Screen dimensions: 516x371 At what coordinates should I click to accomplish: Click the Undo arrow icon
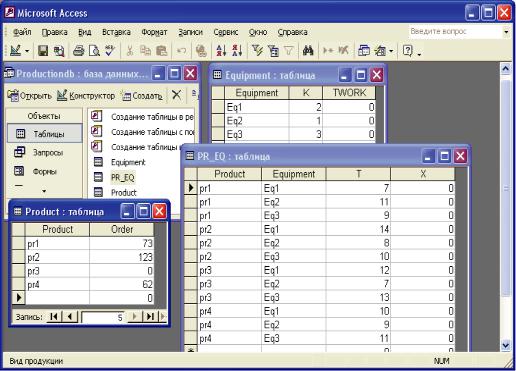181,51
